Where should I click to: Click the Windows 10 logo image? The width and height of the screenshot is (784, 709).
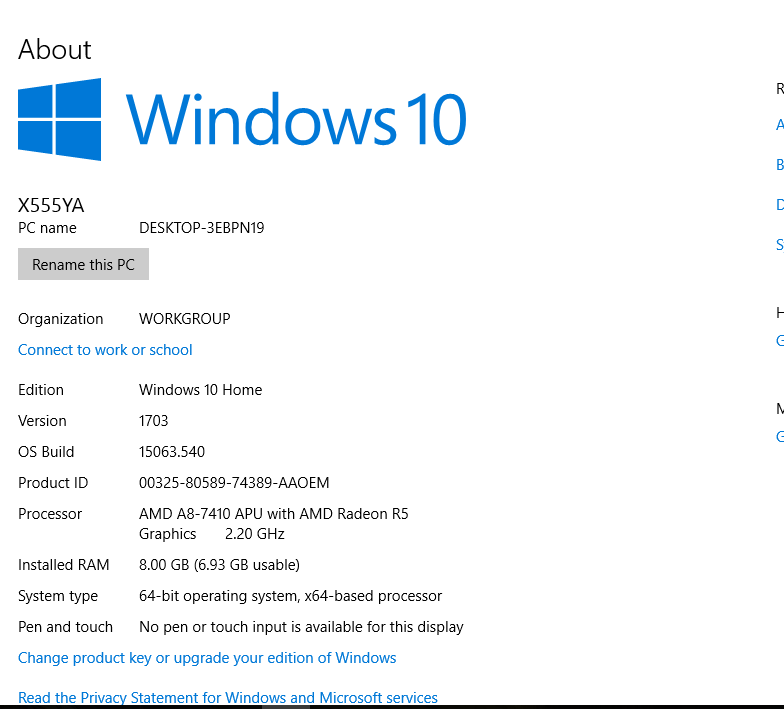coord(242,120)
